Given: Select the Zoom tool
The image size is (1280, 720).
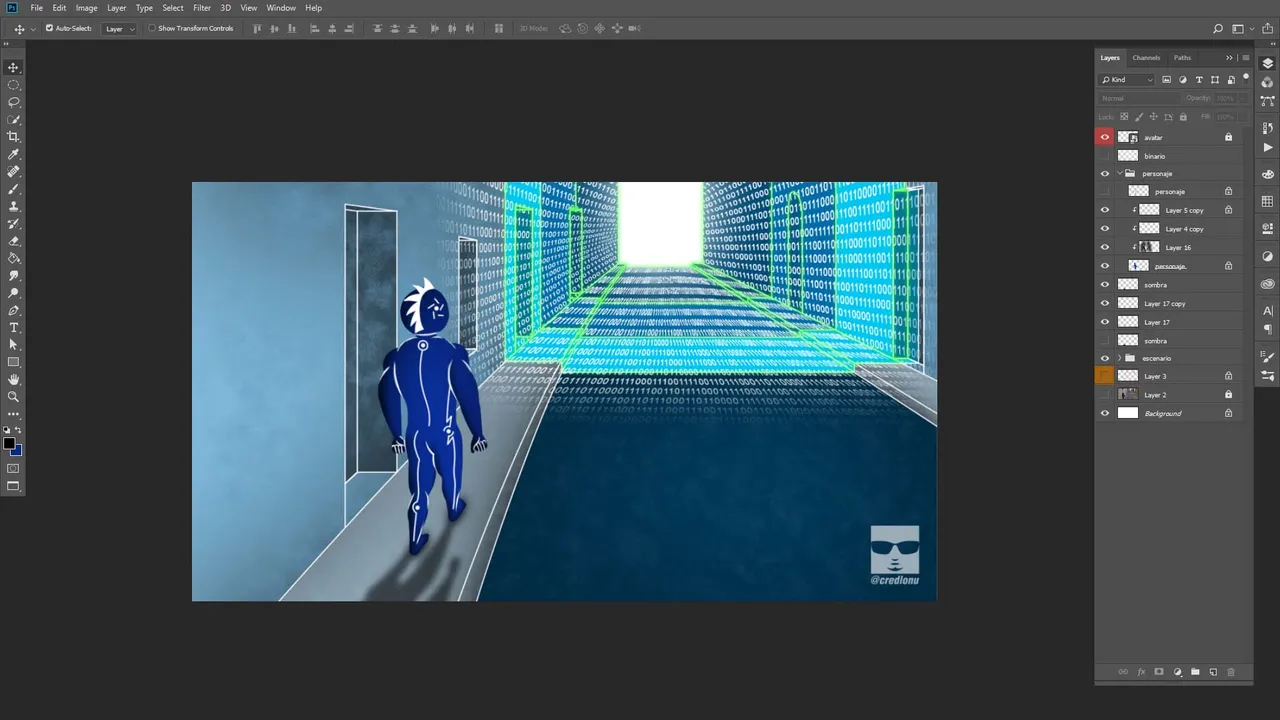Looking at the screenshot, I should pos(13,397).
